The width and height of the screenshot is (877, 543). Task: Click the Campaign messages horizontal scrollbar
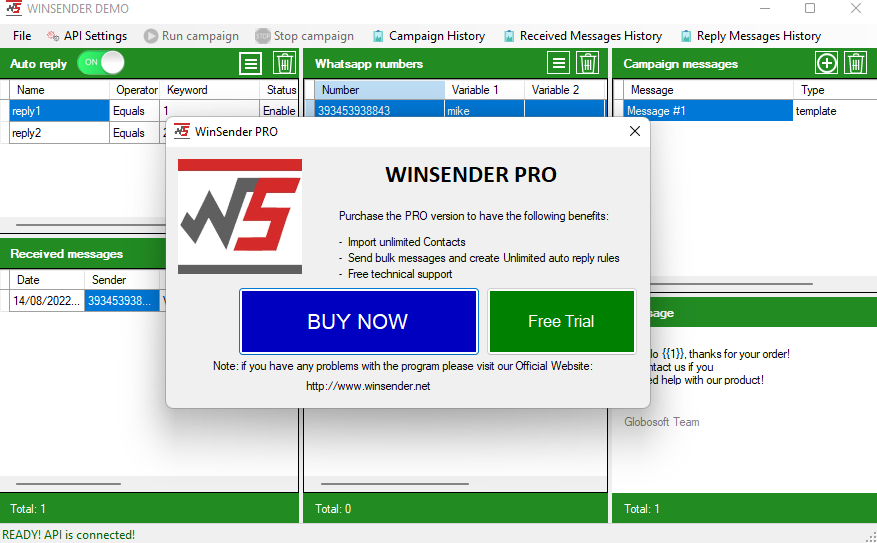[x=733, y=284]
